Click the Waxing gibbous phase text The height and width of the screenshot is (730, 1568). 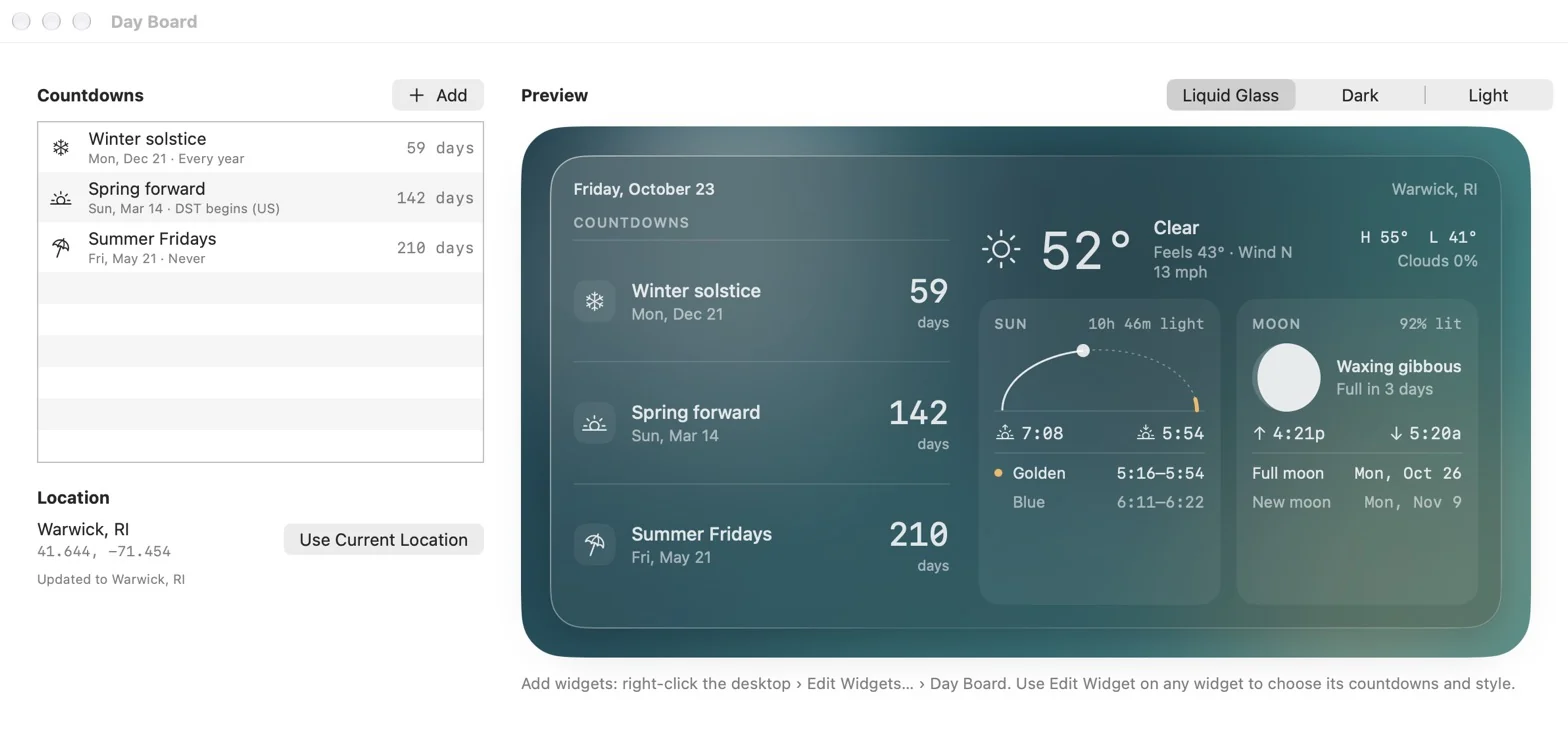1399,366
